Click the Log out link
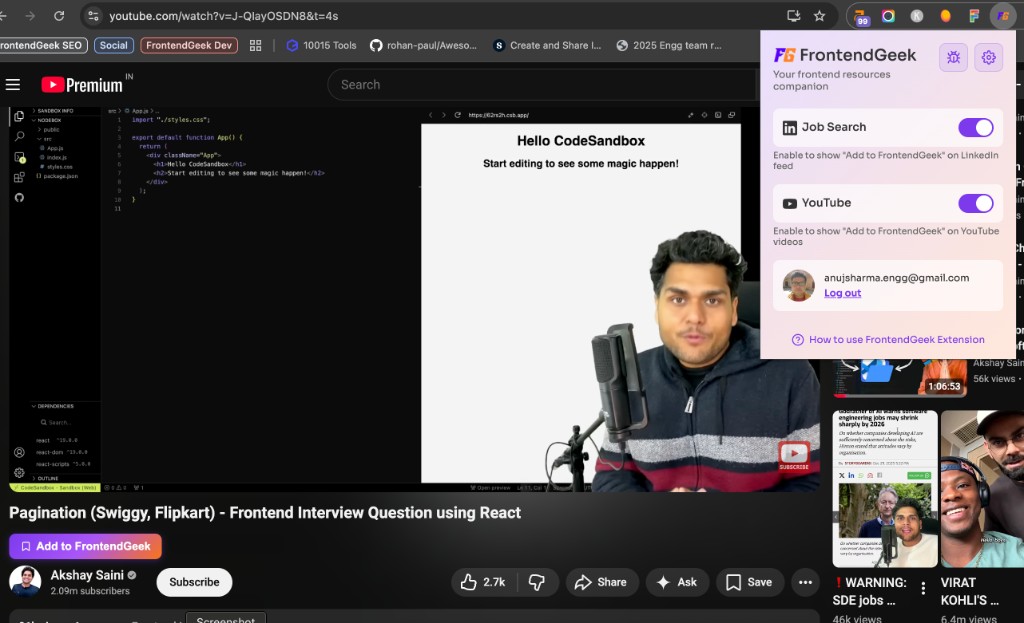Screen dimensions: 1024x623 (x=842, y=293)
